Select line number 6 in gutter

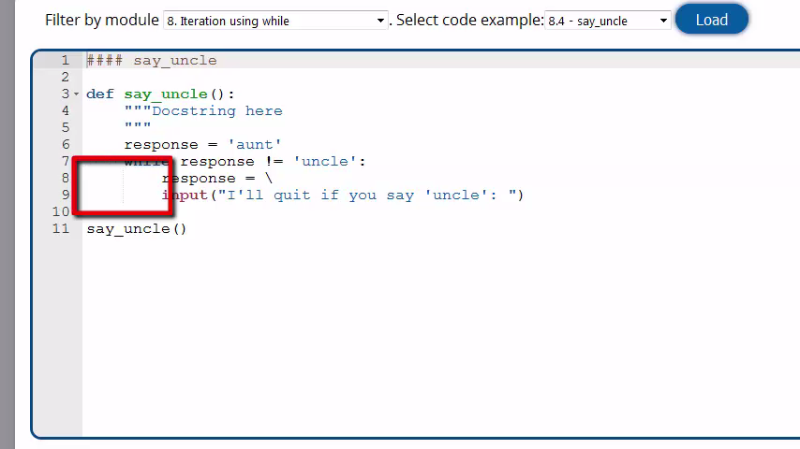(64, 145)
